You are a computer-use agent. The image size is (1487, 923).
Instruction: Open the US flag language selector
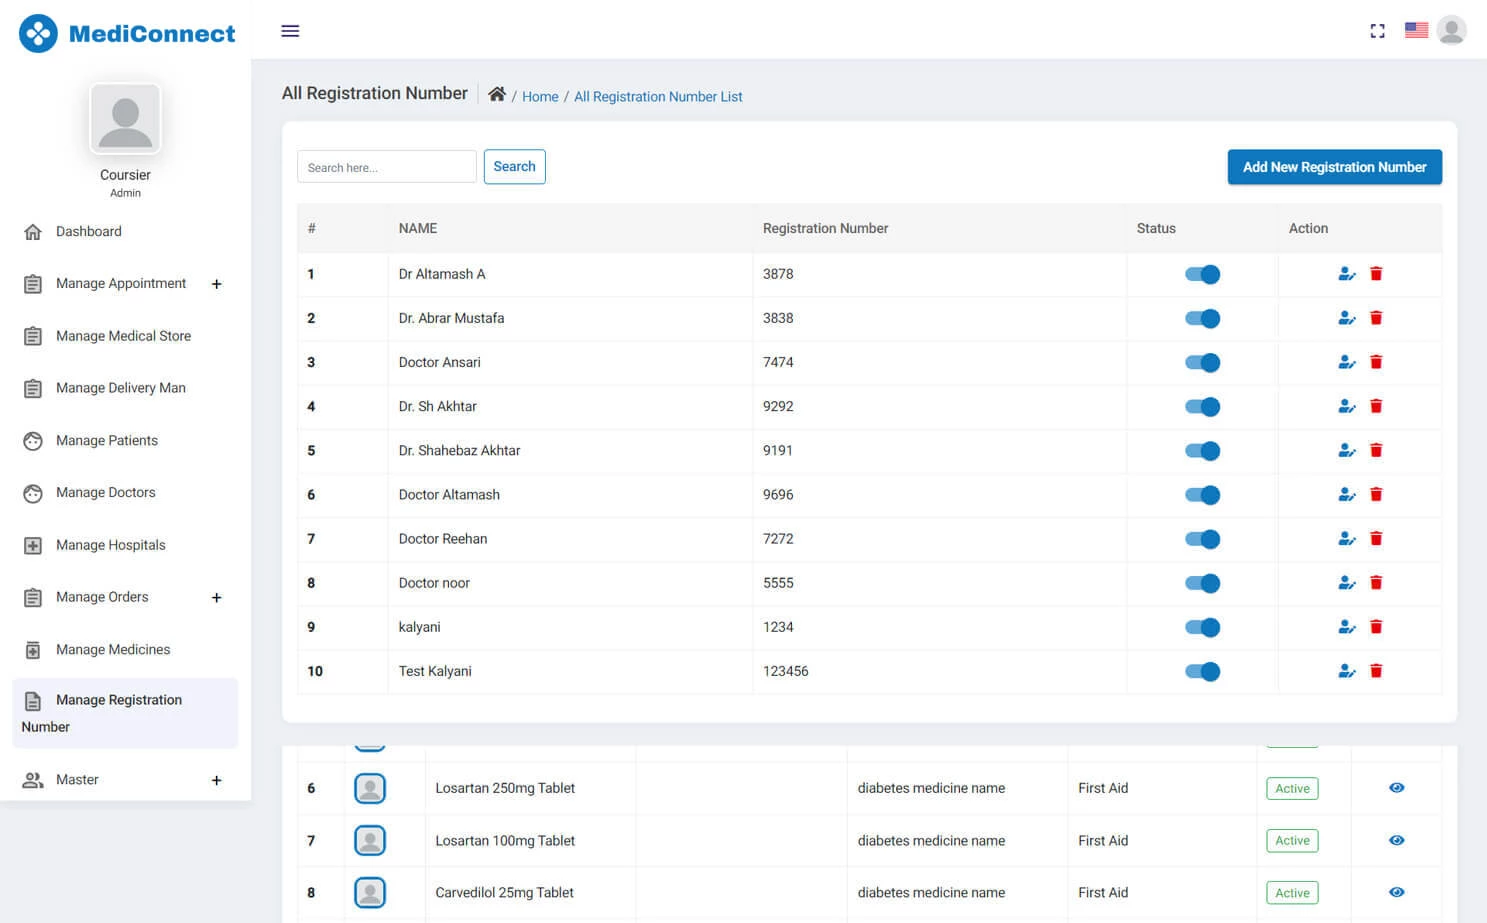(x=1415, y=30)
